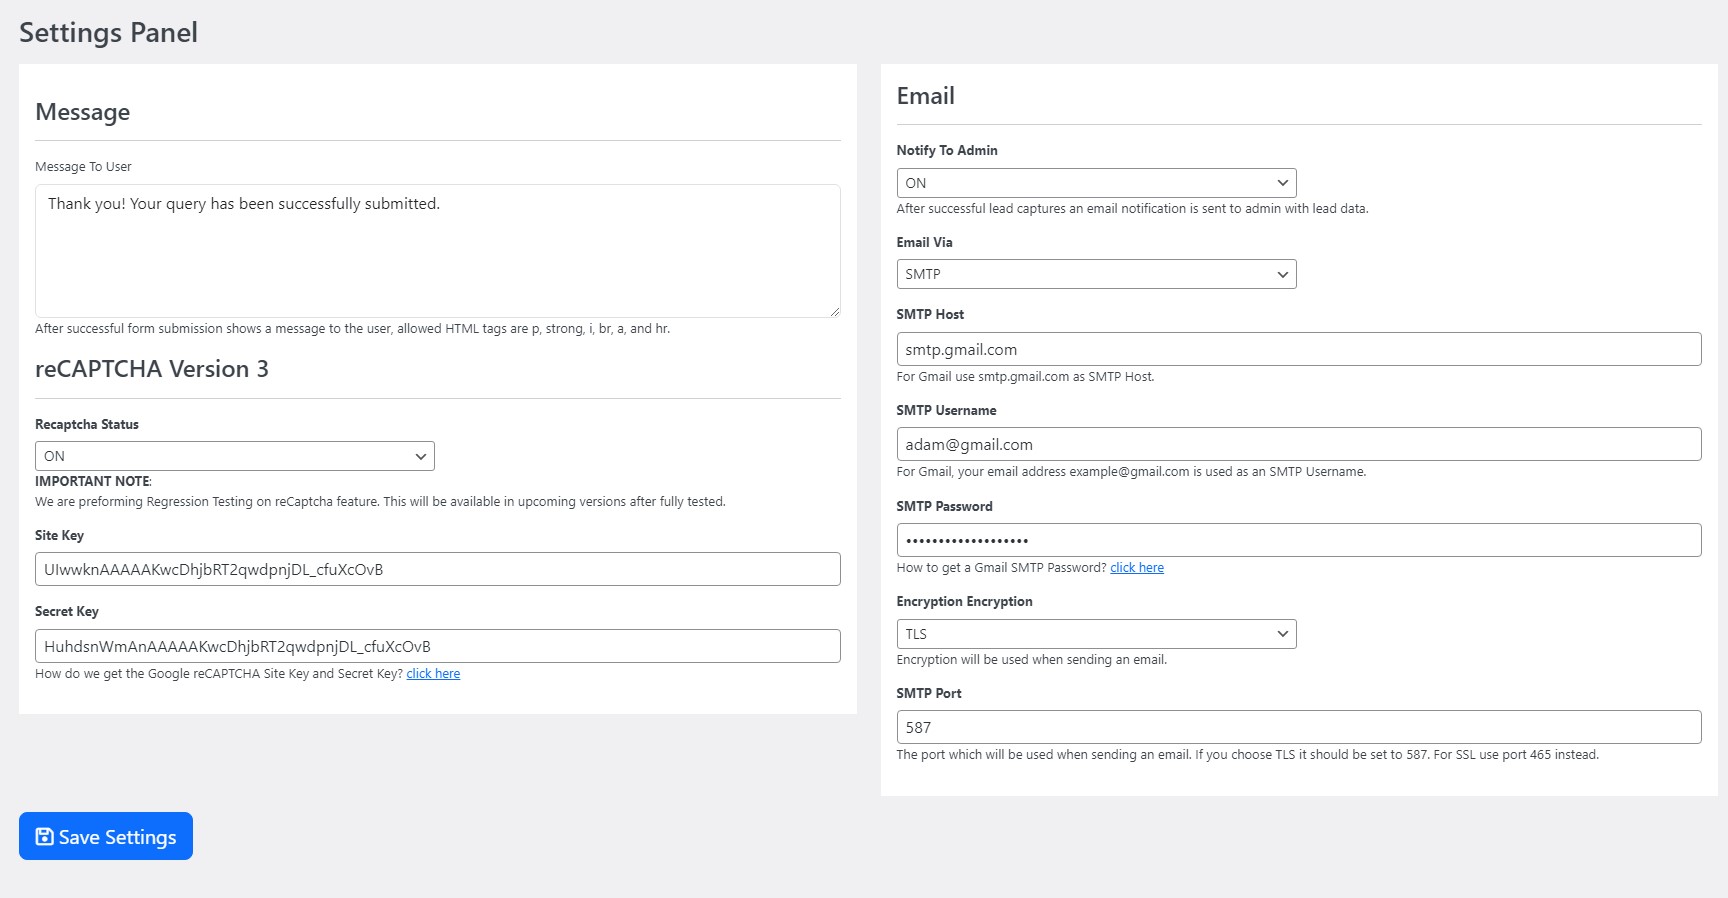The height and width of the screenshot is (898, 1728).
Task: Click the floppy disk icon on Save Settings
Action: pyautogui.click(x=44, y=836)
